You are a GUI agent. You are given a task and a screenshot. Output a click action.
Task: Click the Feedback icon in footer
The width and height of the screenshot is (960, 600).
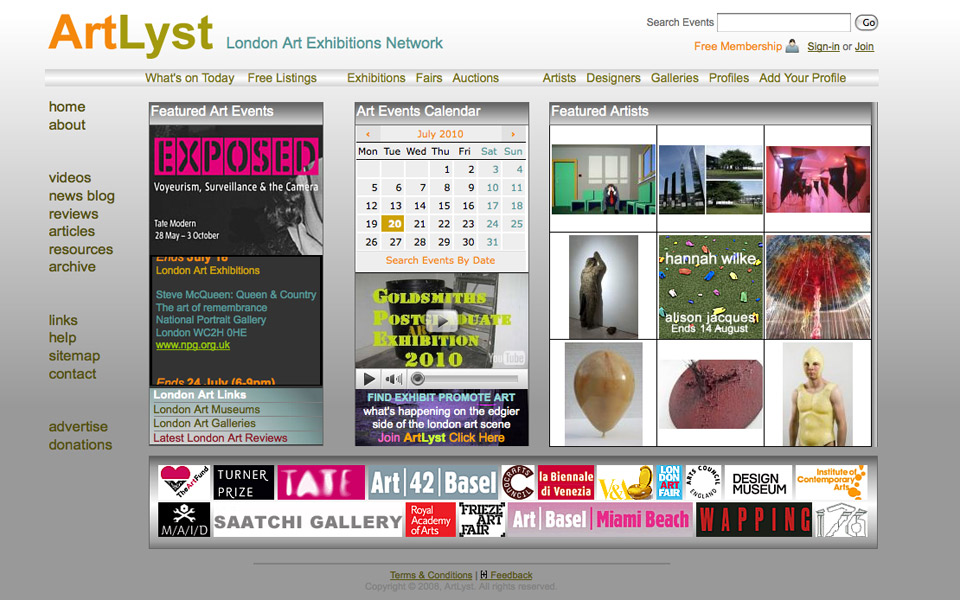pyautogui.click(x=484, y=575)
